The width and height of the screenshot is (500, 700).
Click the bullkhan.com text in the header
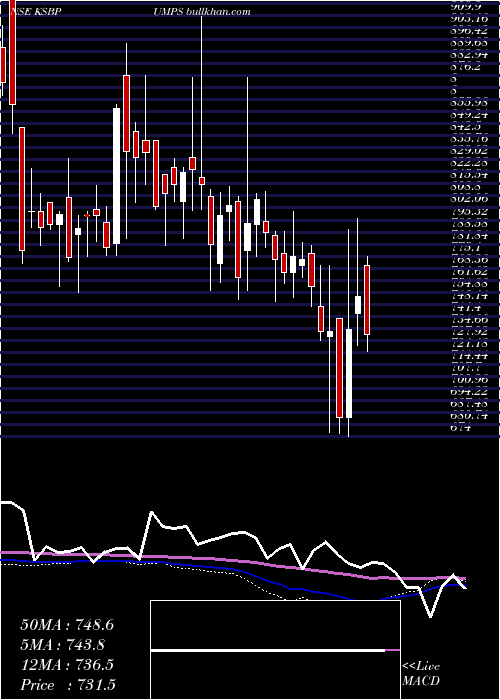pyautogui.click(x=219, y=12)
